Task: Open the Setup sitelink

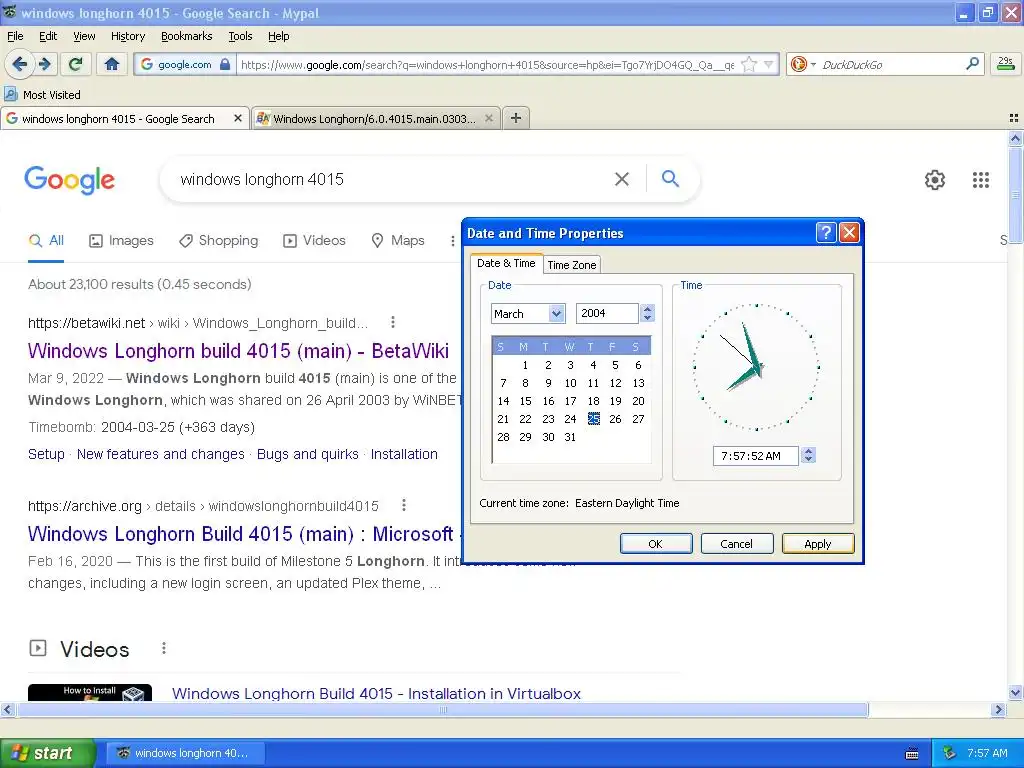Action: click(46, 454)
